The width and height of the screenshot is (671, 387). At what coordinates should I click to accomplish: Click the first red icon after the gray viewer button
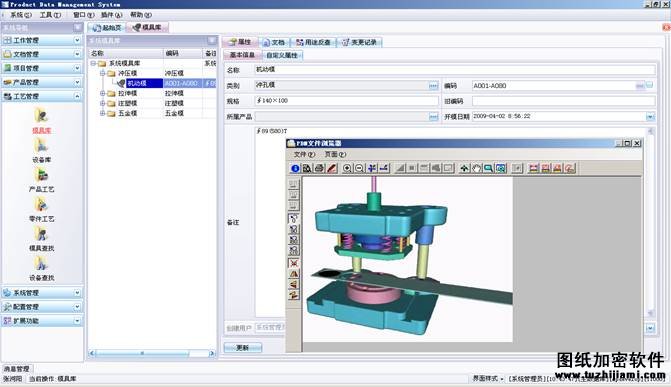[533, 168]
